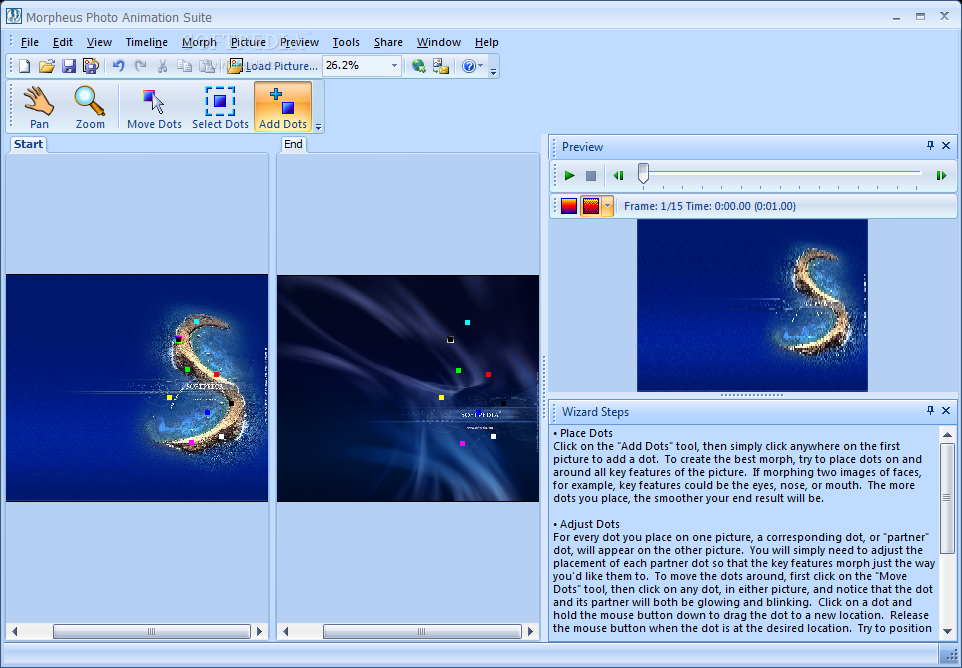
Task: Click the yellow dot on the Start picture
Action: click(x=169, y=397)
